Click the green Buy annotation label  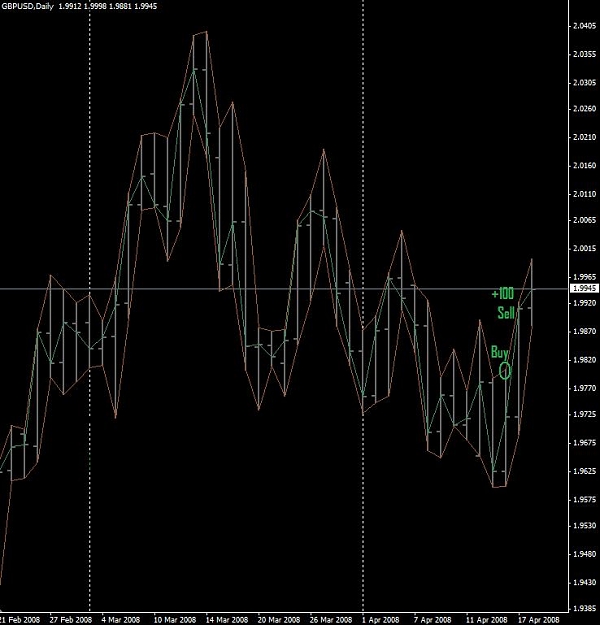(500, 353)
